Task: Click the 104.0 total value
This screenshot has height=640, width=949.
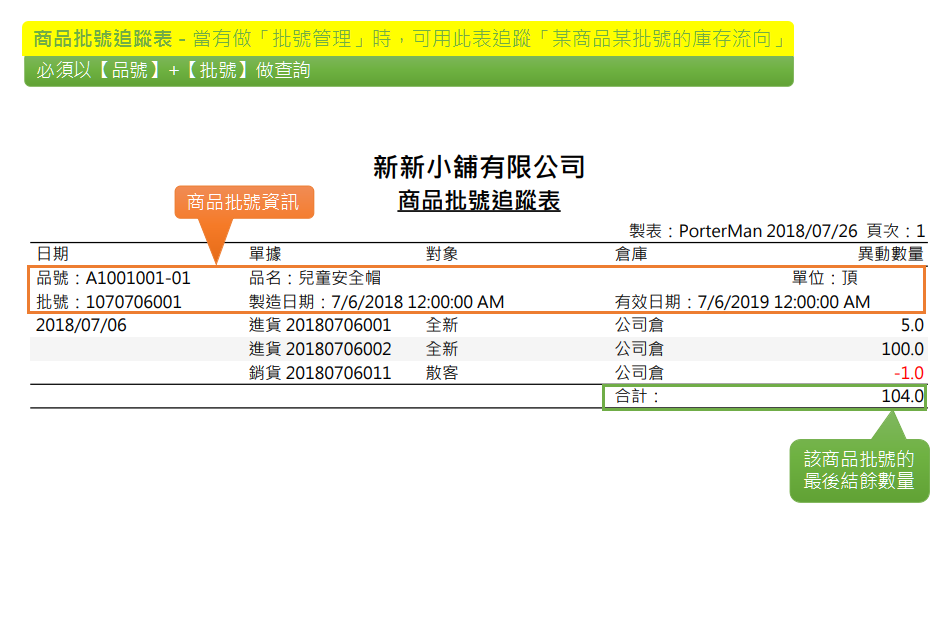Action: pos(902,396)
